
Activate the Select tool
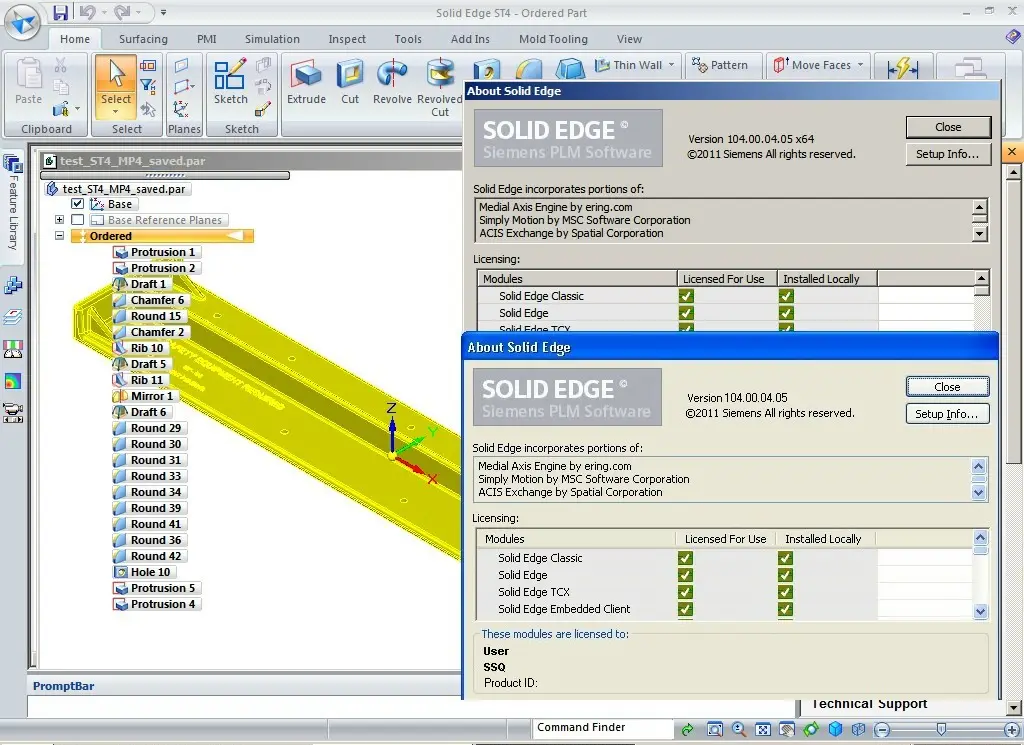(x=116, y=81)
